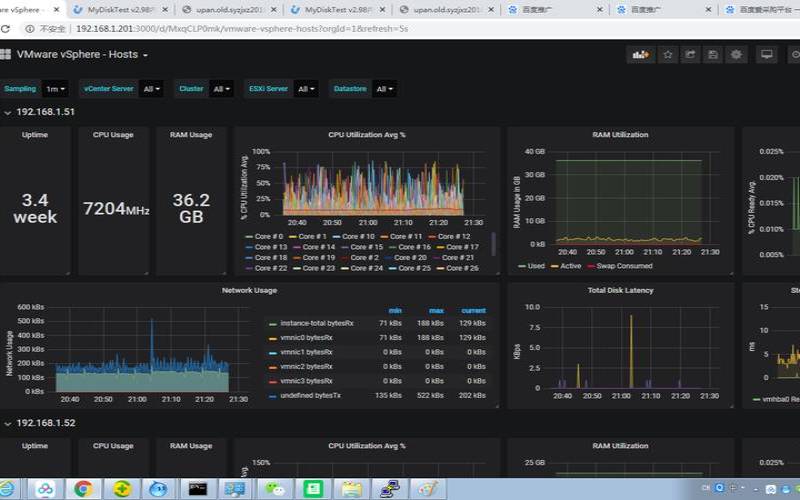The image size is (800, 500).
Task: Open Google Chrome from taskbar
Action: point(84,489)
